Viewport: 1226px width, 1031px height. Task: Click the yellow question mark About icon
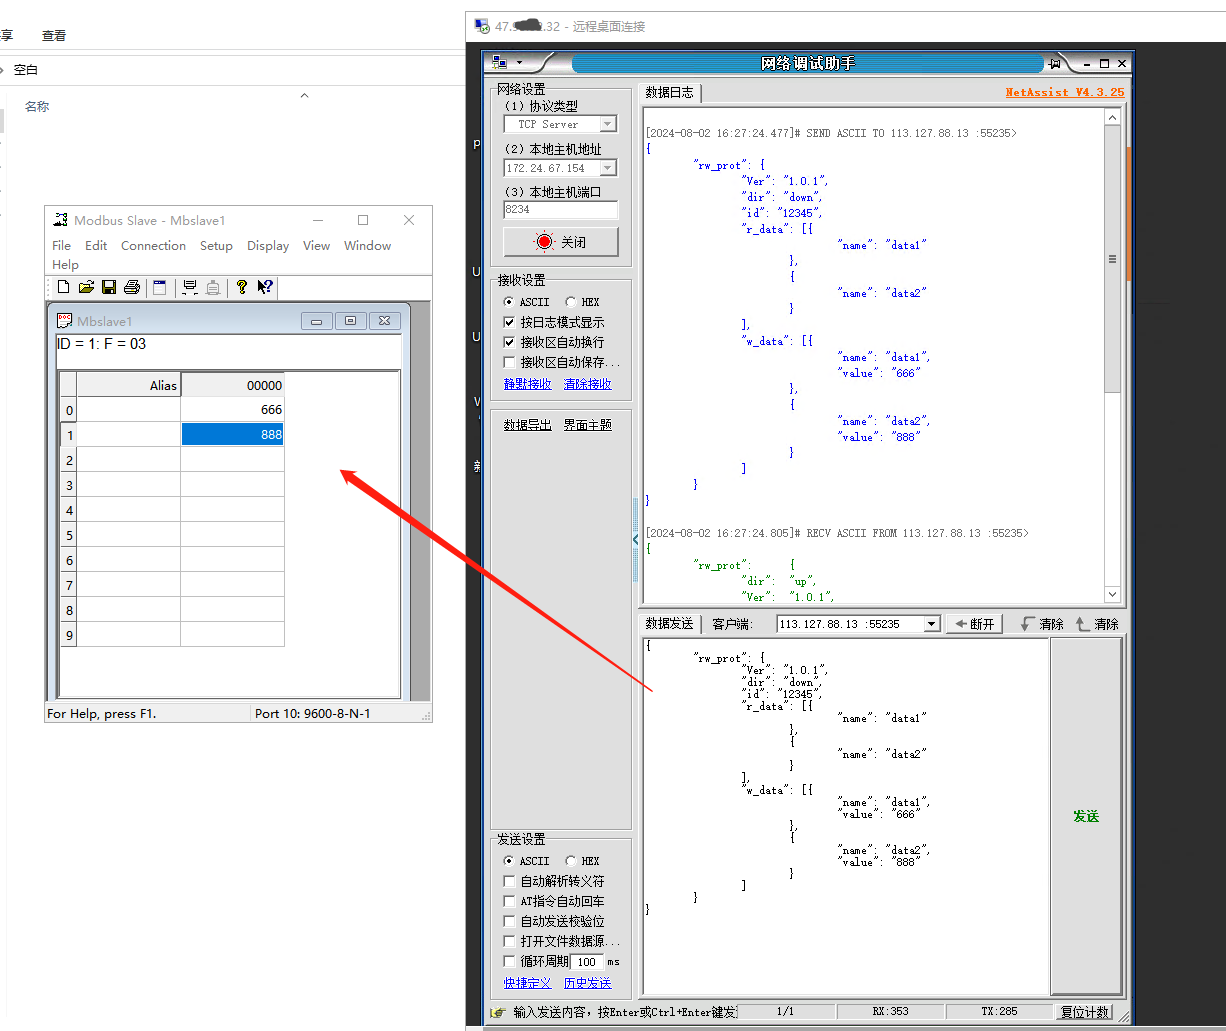click(x=241, y=288)
